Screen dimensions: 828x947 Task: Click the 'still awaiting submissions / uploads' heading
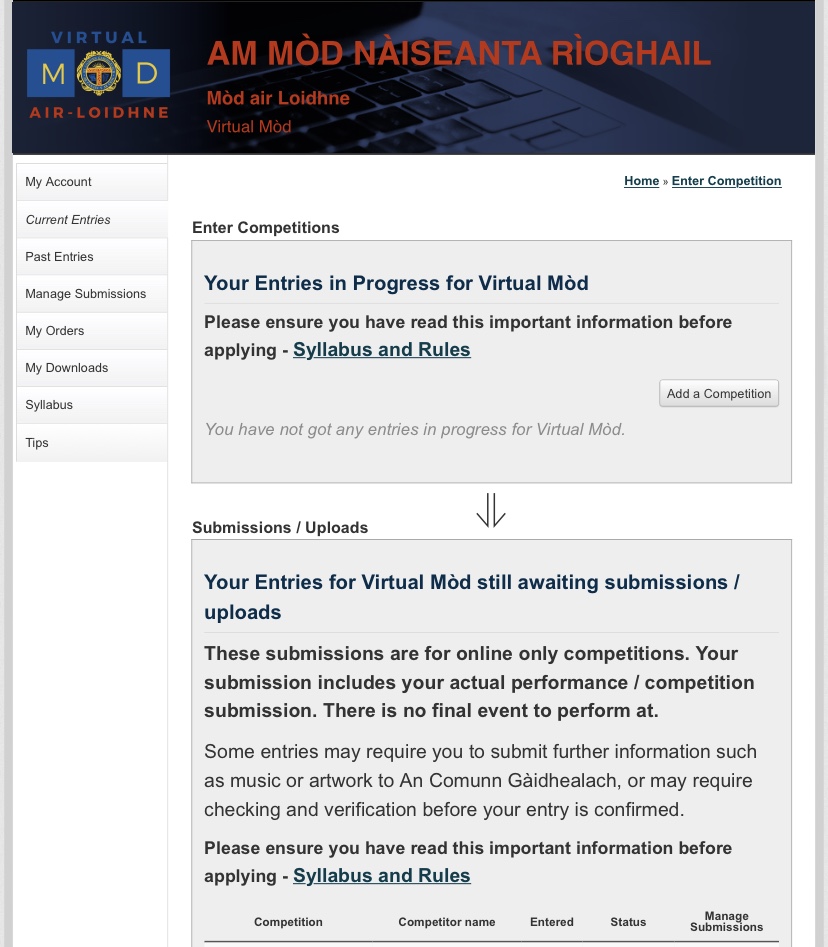[x=472, y=597]
